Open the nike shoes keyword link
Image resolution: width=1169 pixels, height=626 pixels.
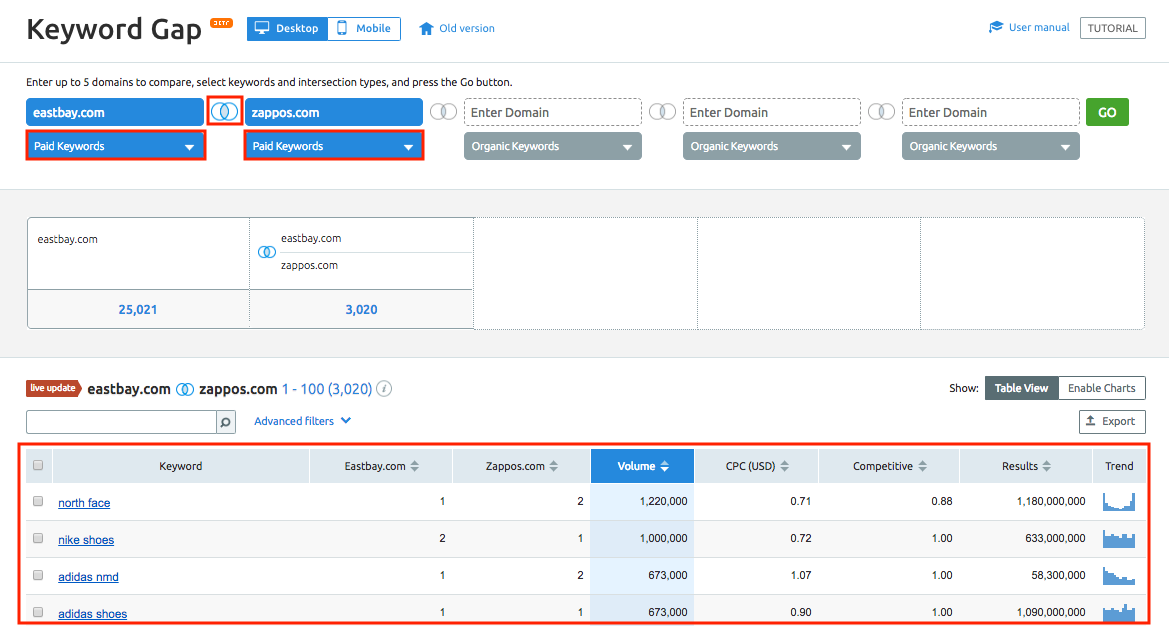pos(86,540)
